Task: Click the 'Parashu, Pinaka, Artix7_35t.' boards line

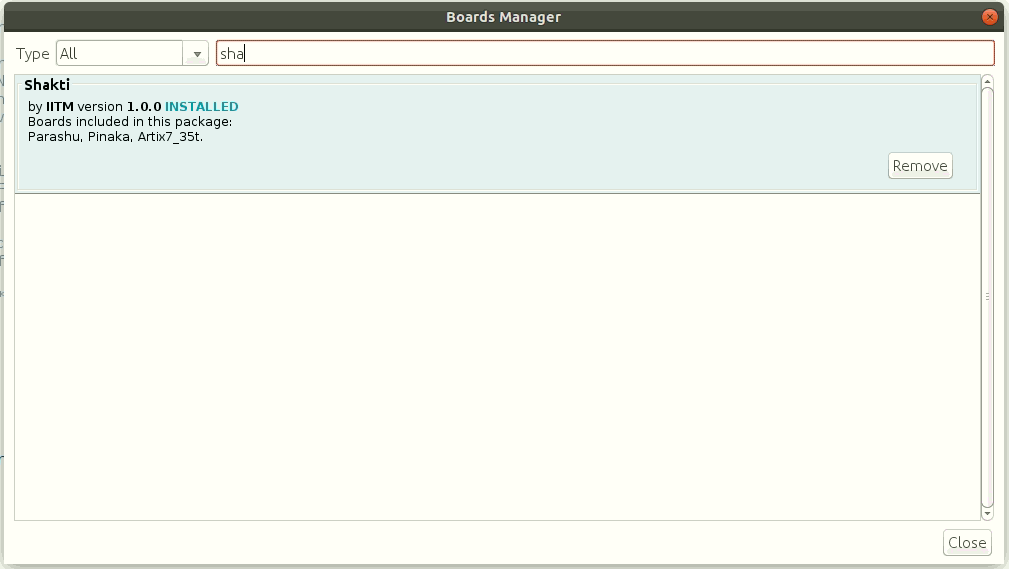Action: (115, 136)
